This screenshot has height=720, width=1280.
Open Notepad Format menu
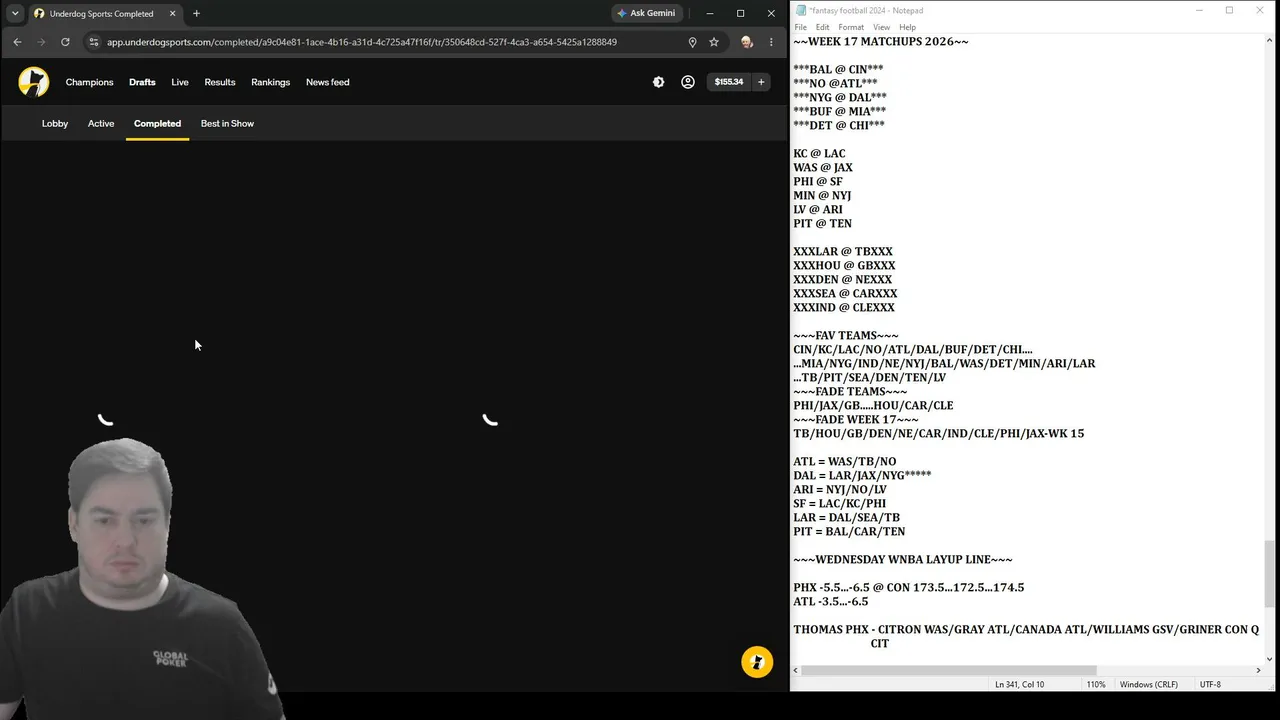[851, 27]
